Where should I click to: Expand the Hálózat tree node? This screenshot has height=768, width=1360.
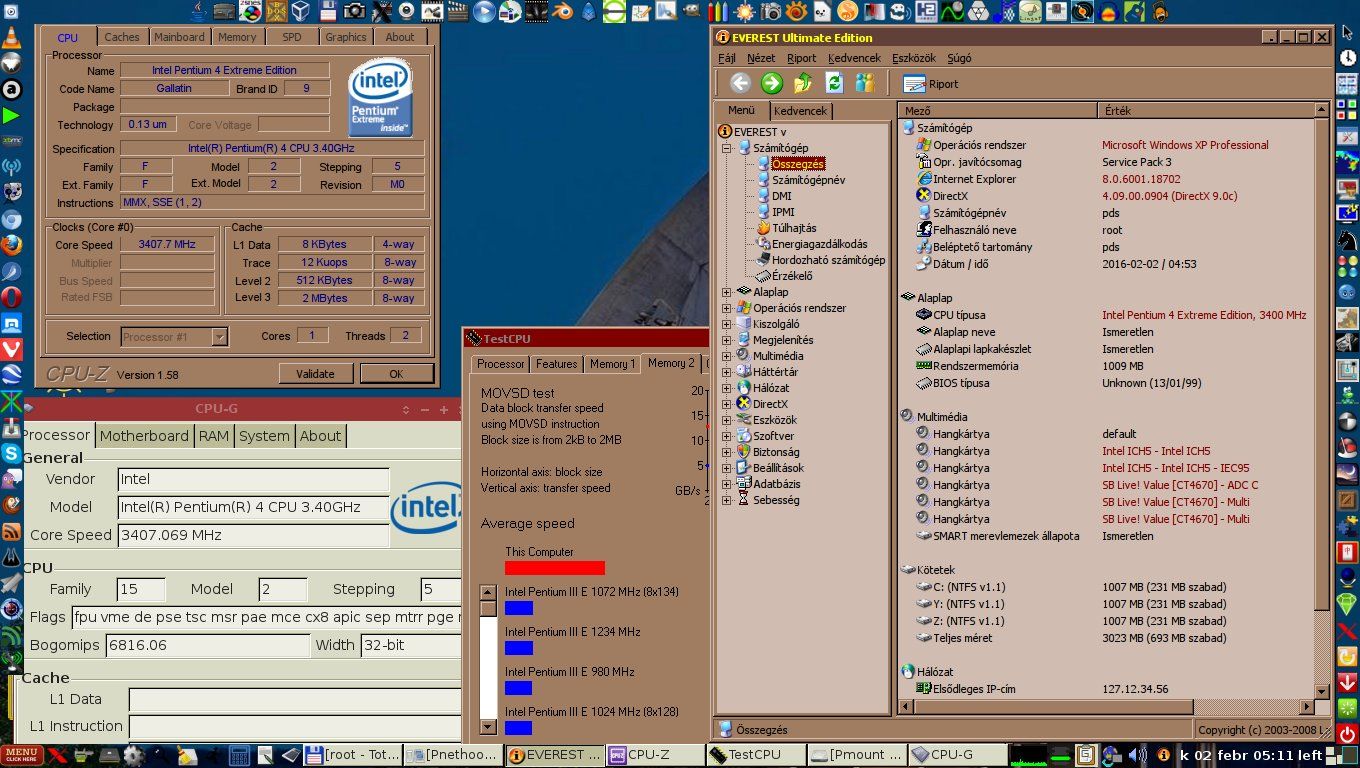click(x=727, y=388)
